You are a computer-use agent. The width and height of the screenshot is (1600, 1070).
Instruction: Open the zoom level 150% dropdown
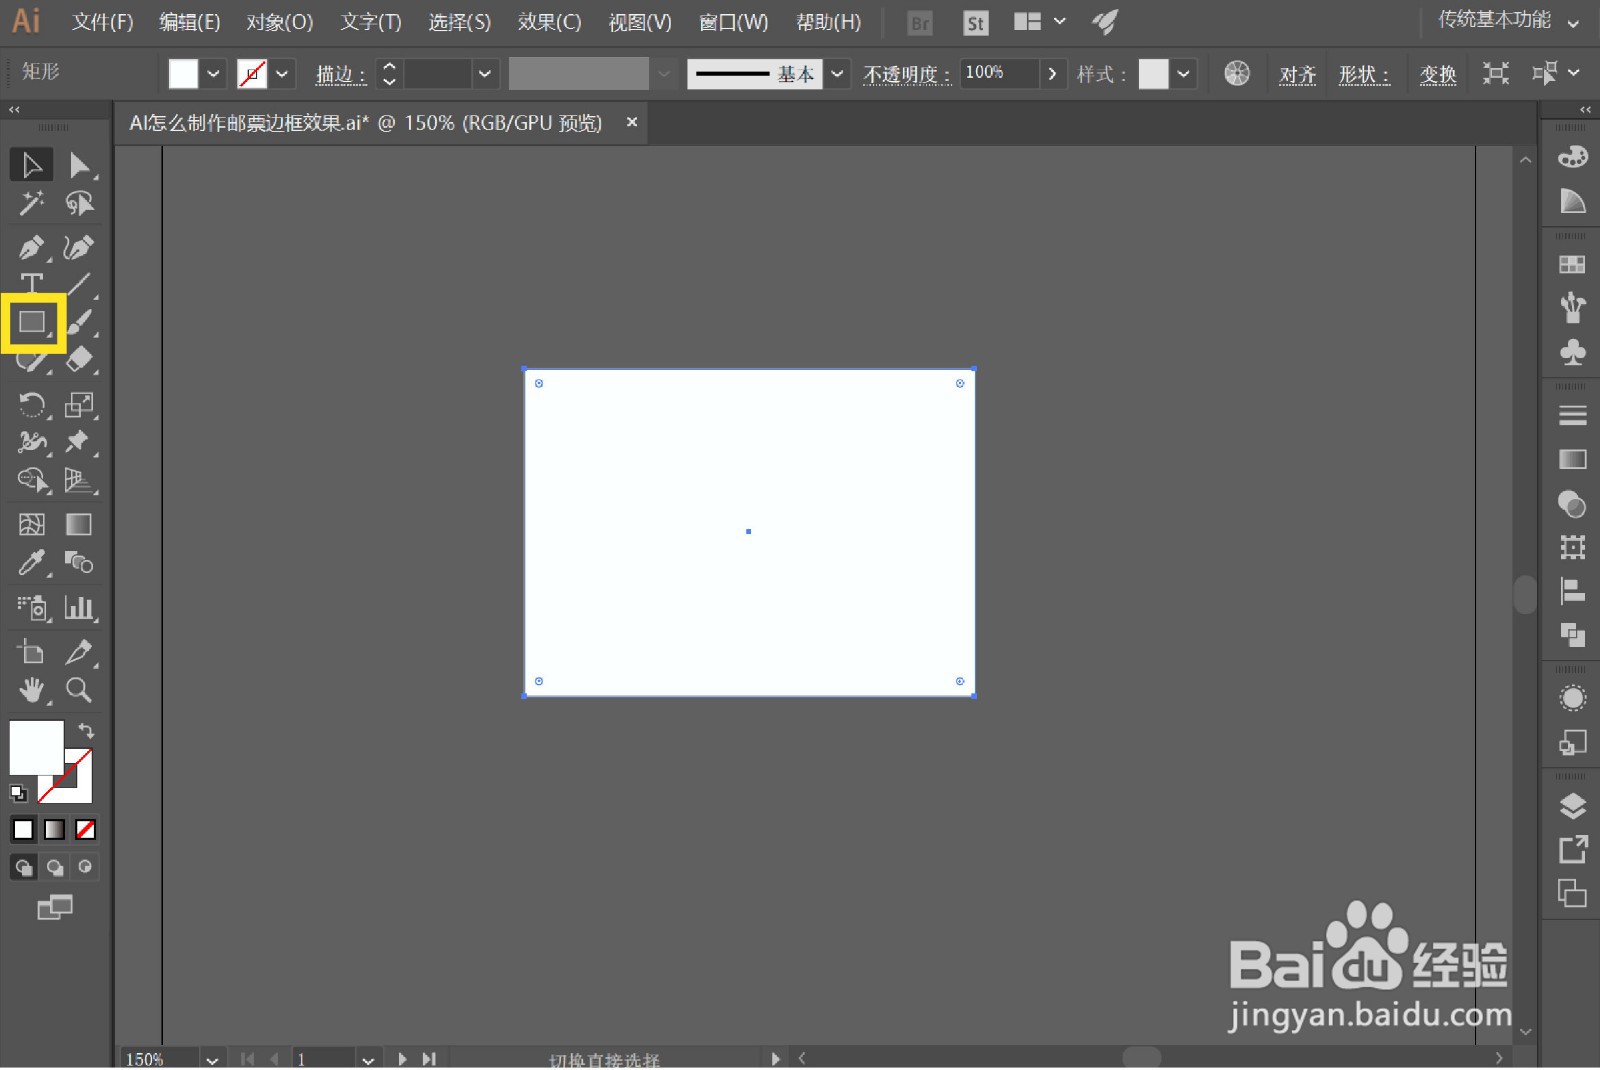tap(212, 1059)
